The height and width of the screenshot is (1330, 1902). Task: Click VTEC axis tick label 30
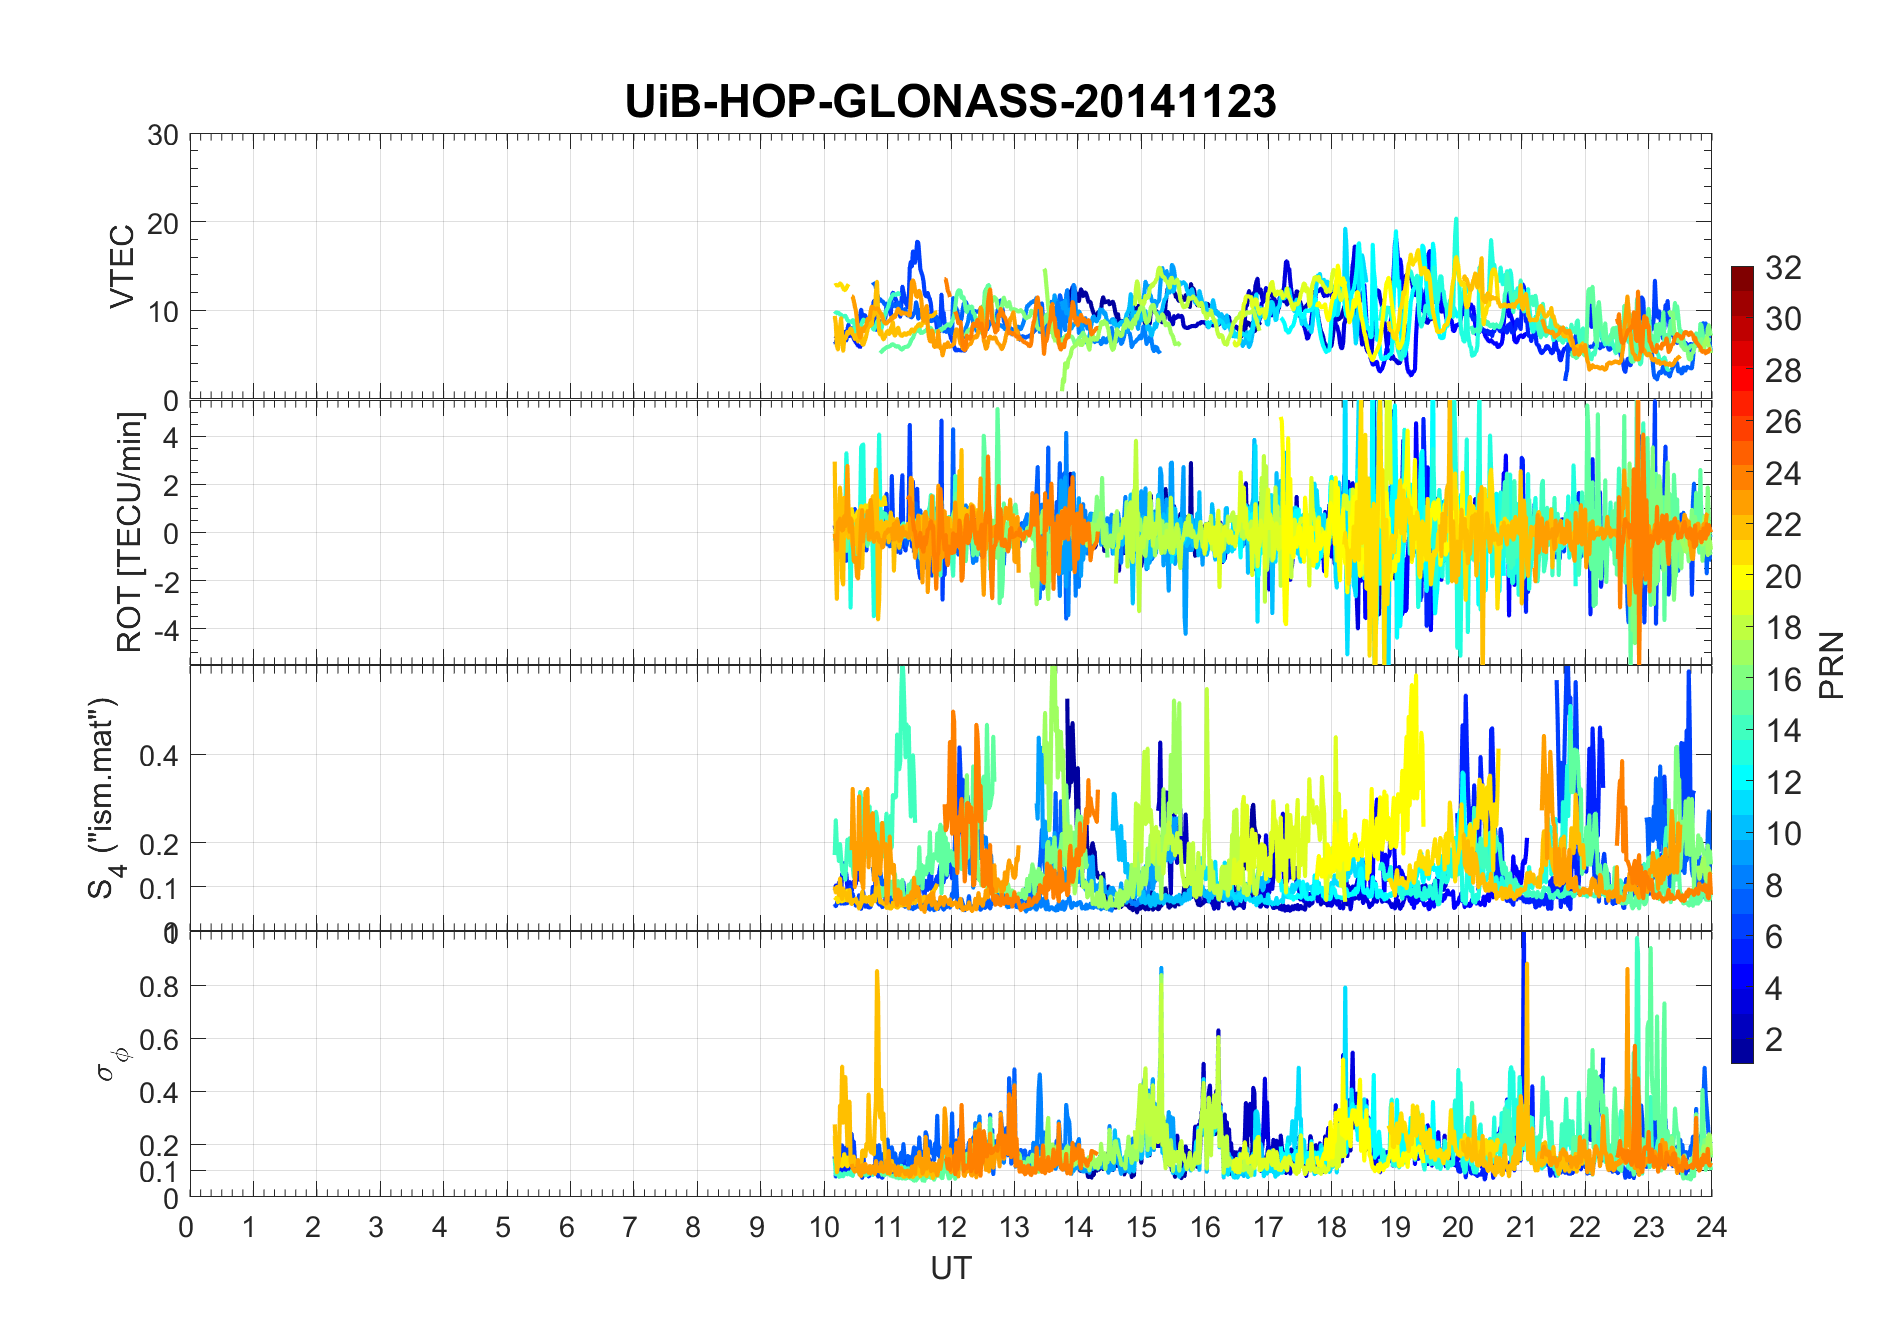pyautogui.click(x=163, y=135)
